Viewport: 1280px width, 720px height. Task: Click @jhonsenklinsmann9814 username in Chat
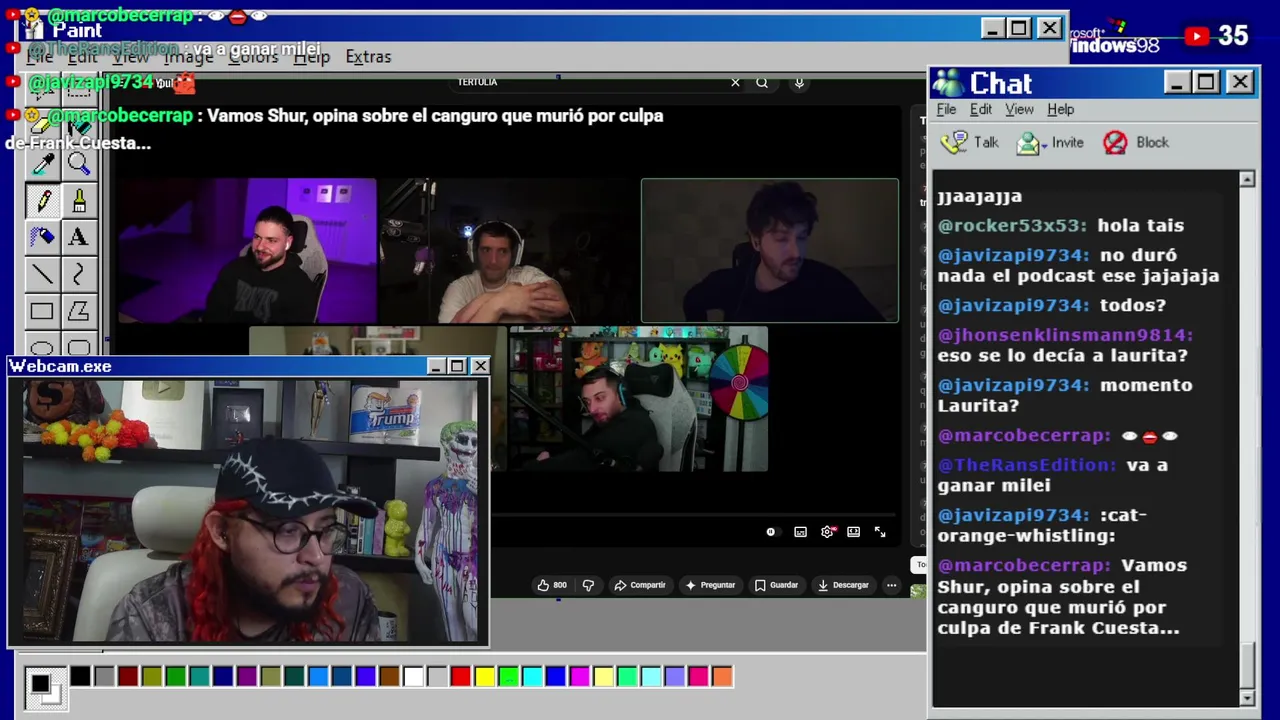(1065, 335)
